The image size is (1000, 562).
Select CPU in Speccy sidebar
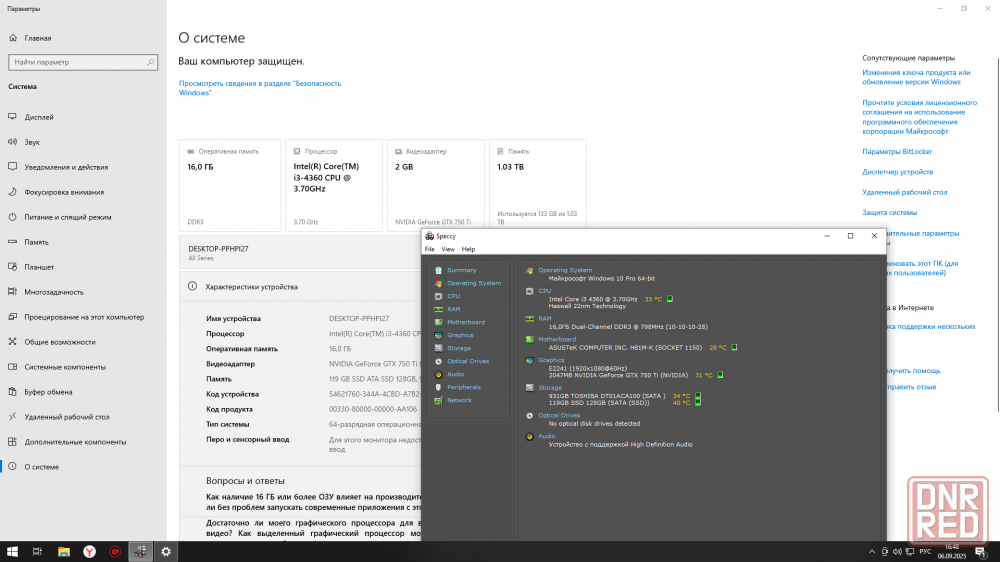pyautogui.click(x=453, y=296)
